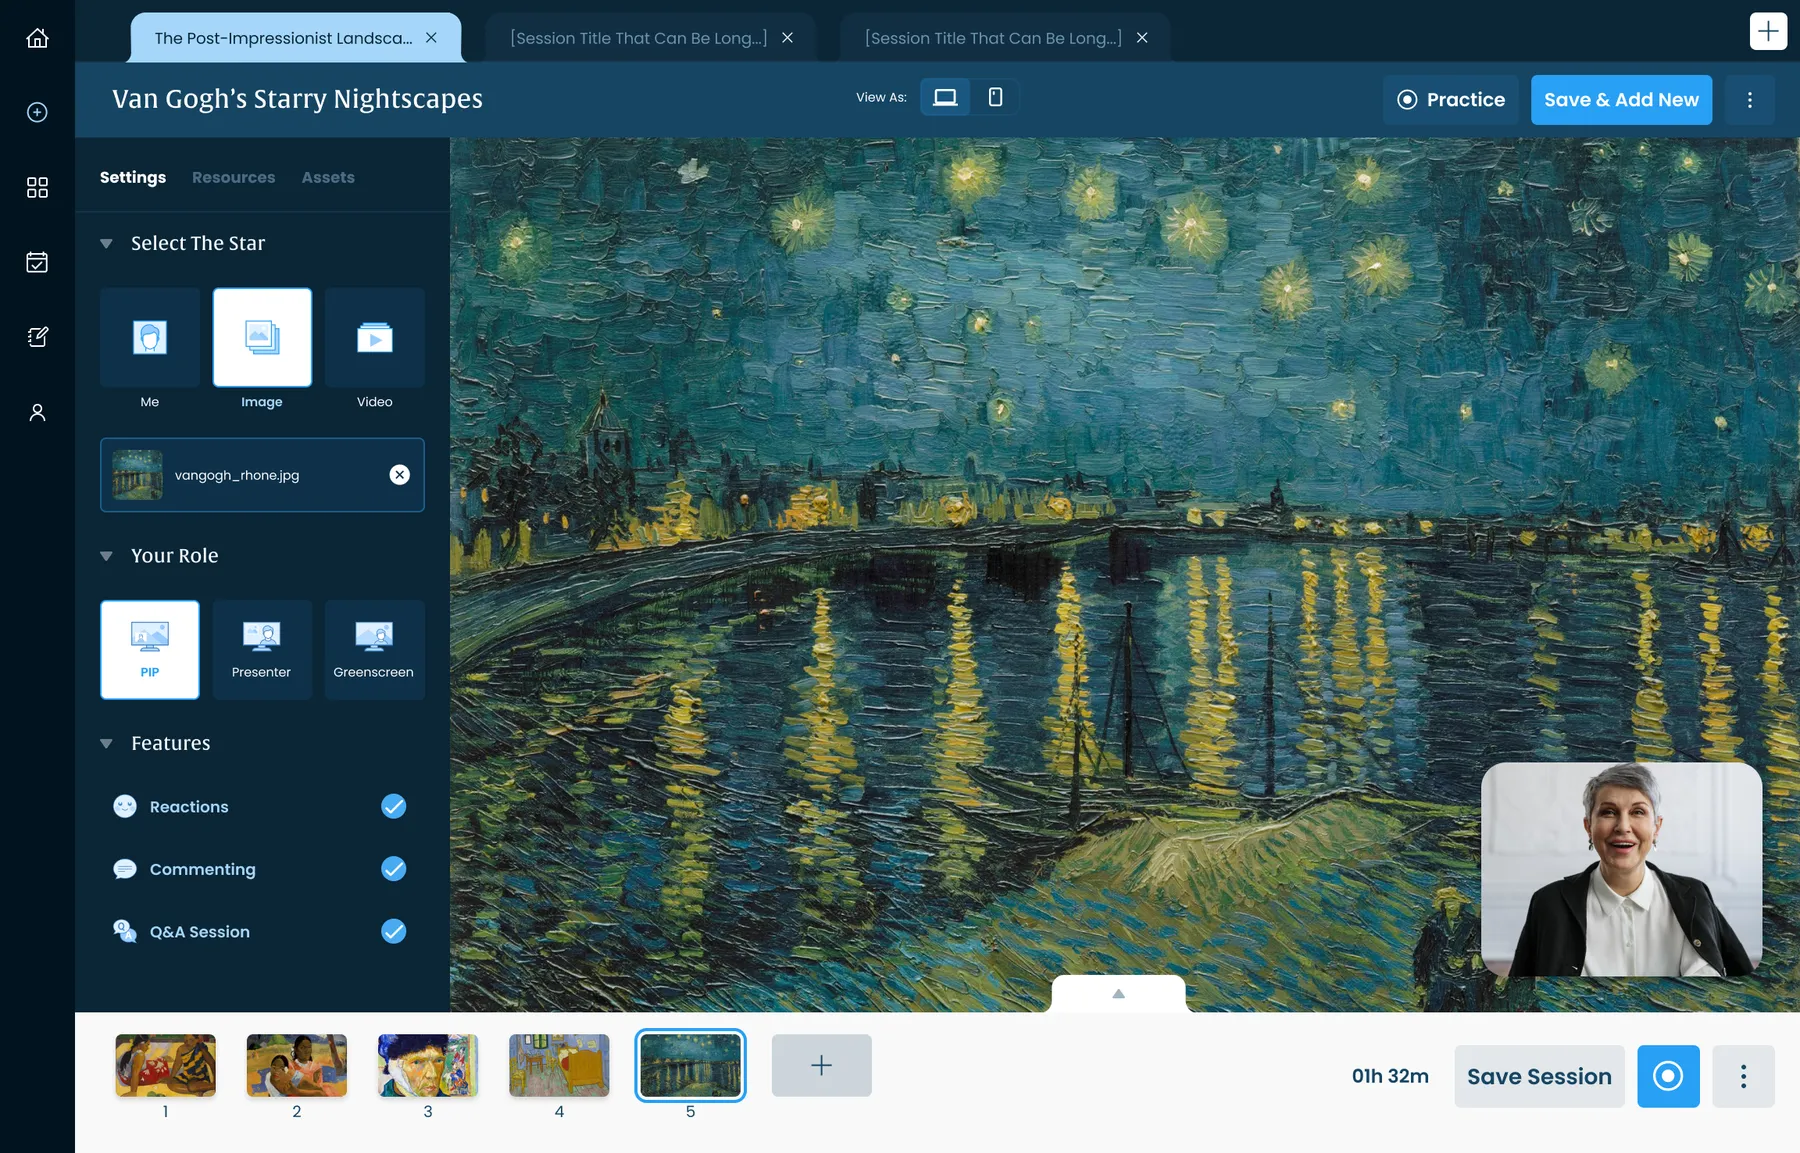Viewport: 1800px width, 1153px height.
Task: Expand the slide tray up-arrow handle
Action: 1118,993
